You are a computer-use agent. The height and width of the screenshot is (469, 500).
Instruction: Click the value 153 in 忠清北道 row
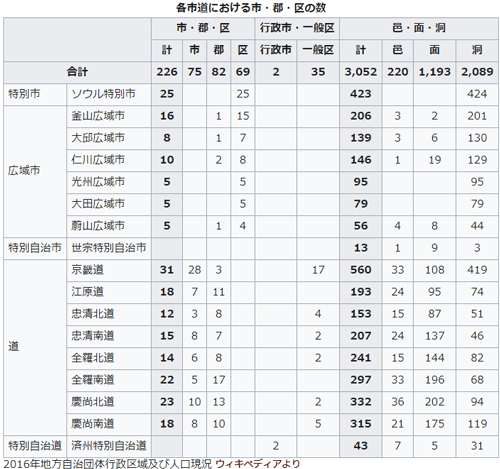(361, 314)
